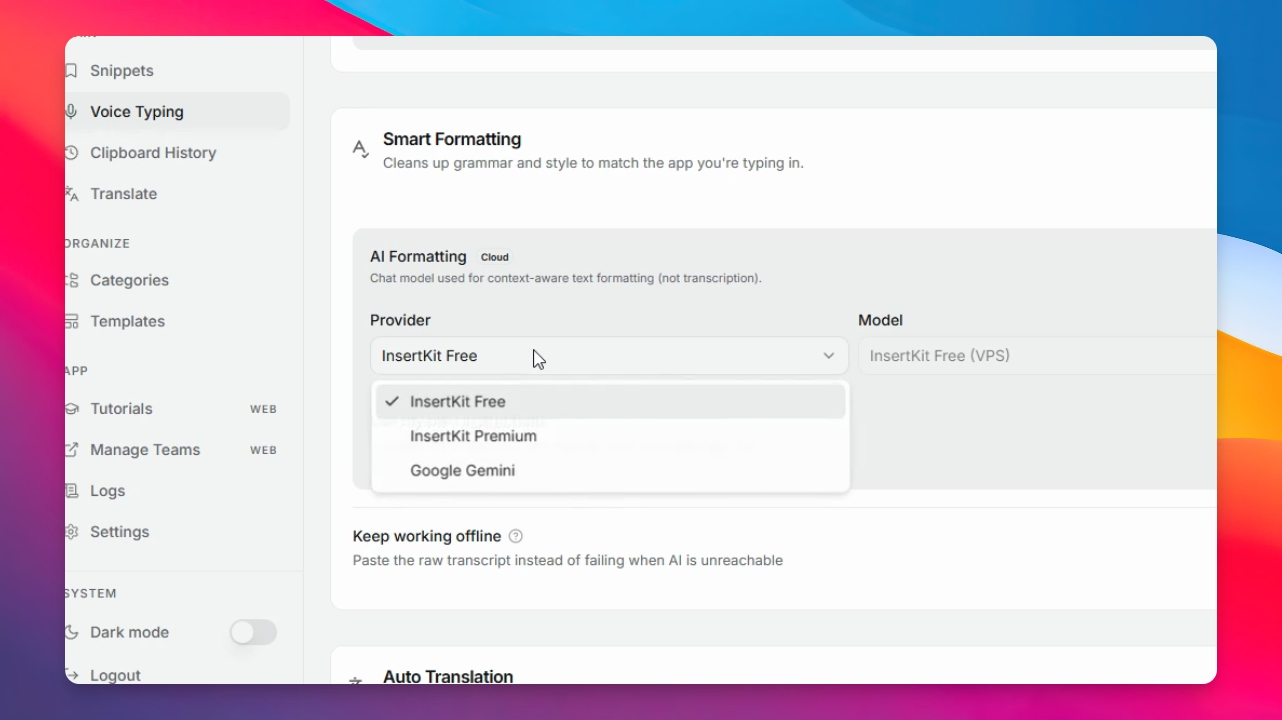Click the Auto Translation section heading

[448, 676]
